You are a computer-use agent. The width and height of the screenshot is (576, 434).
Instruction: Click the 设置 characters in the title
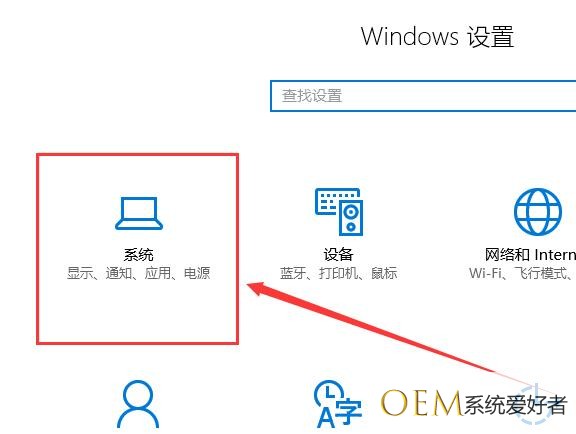click(490, 36)
